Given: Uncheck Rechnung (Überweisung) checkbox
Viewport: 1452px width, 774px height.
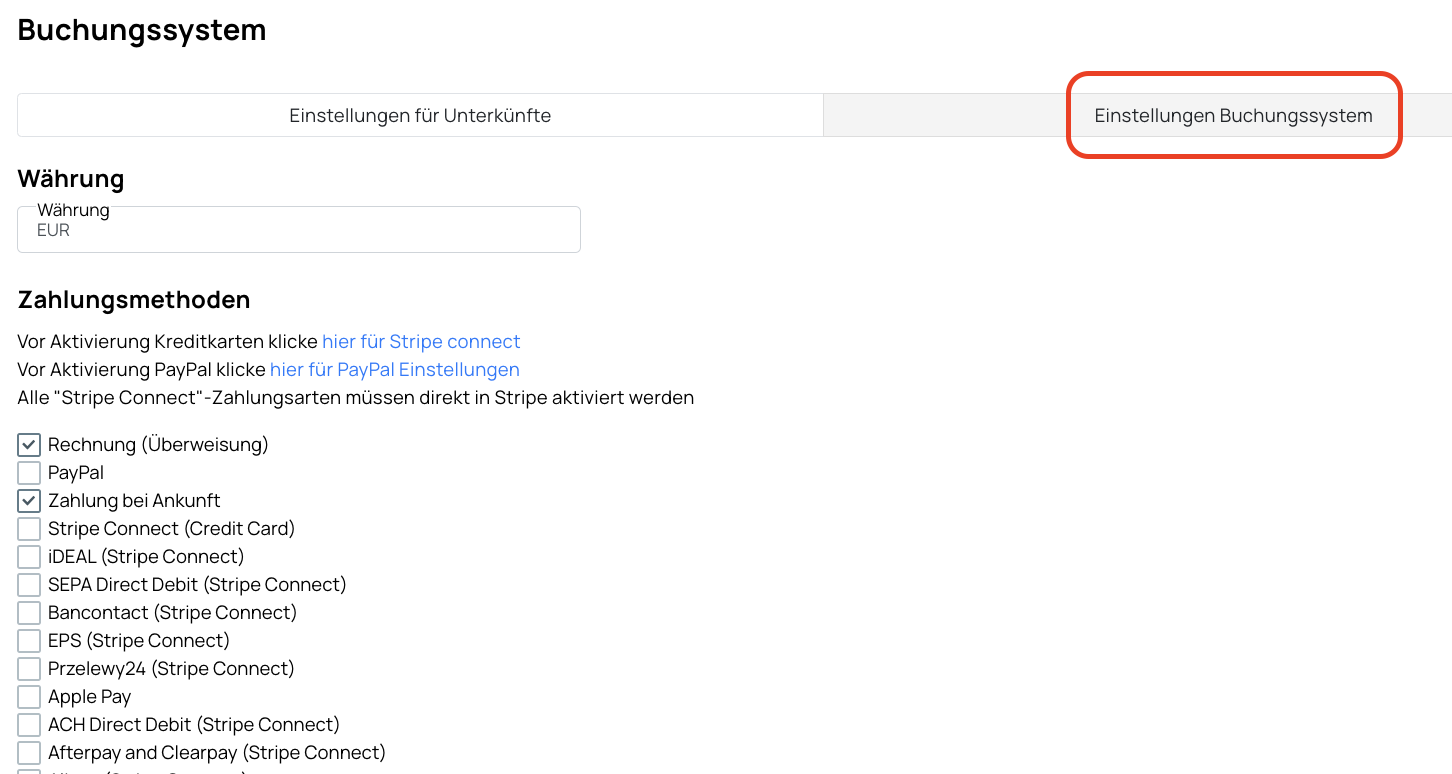Looking at the screenshot, I should pos(29,445).
